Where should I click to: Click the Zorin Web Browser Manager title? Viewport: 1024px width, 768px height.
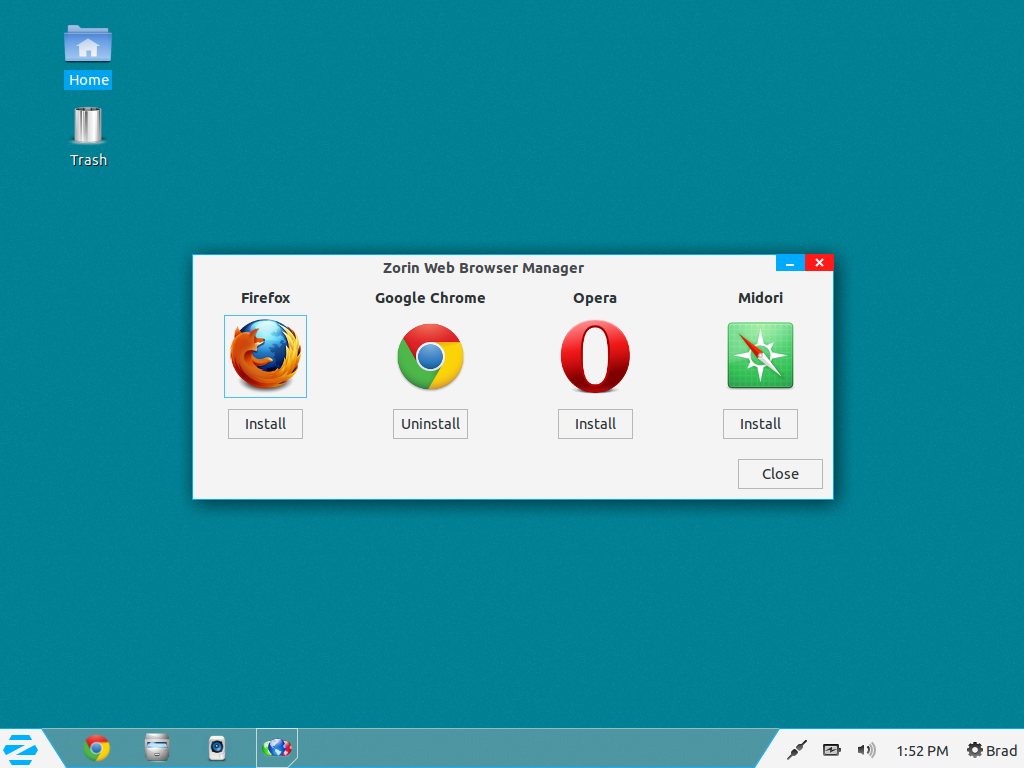point(483,268)
